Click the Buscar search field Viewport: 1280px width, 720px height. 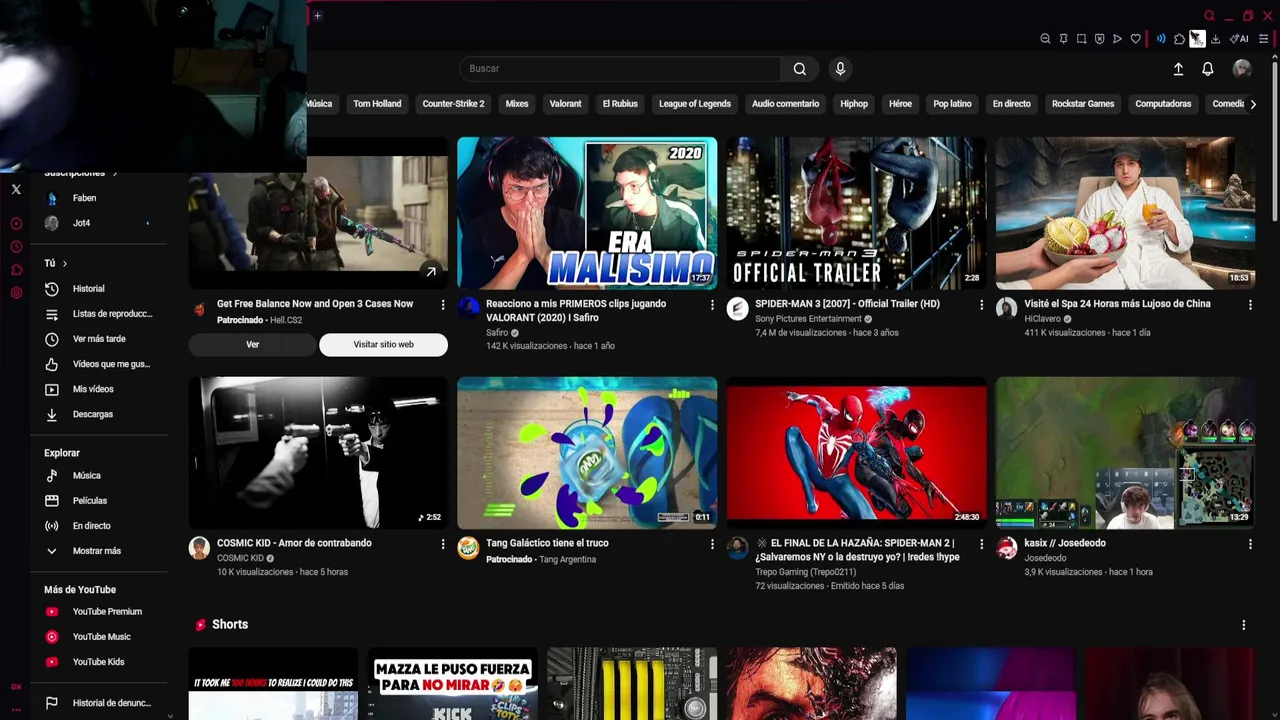pyautogui.click(x=620, y=69)
